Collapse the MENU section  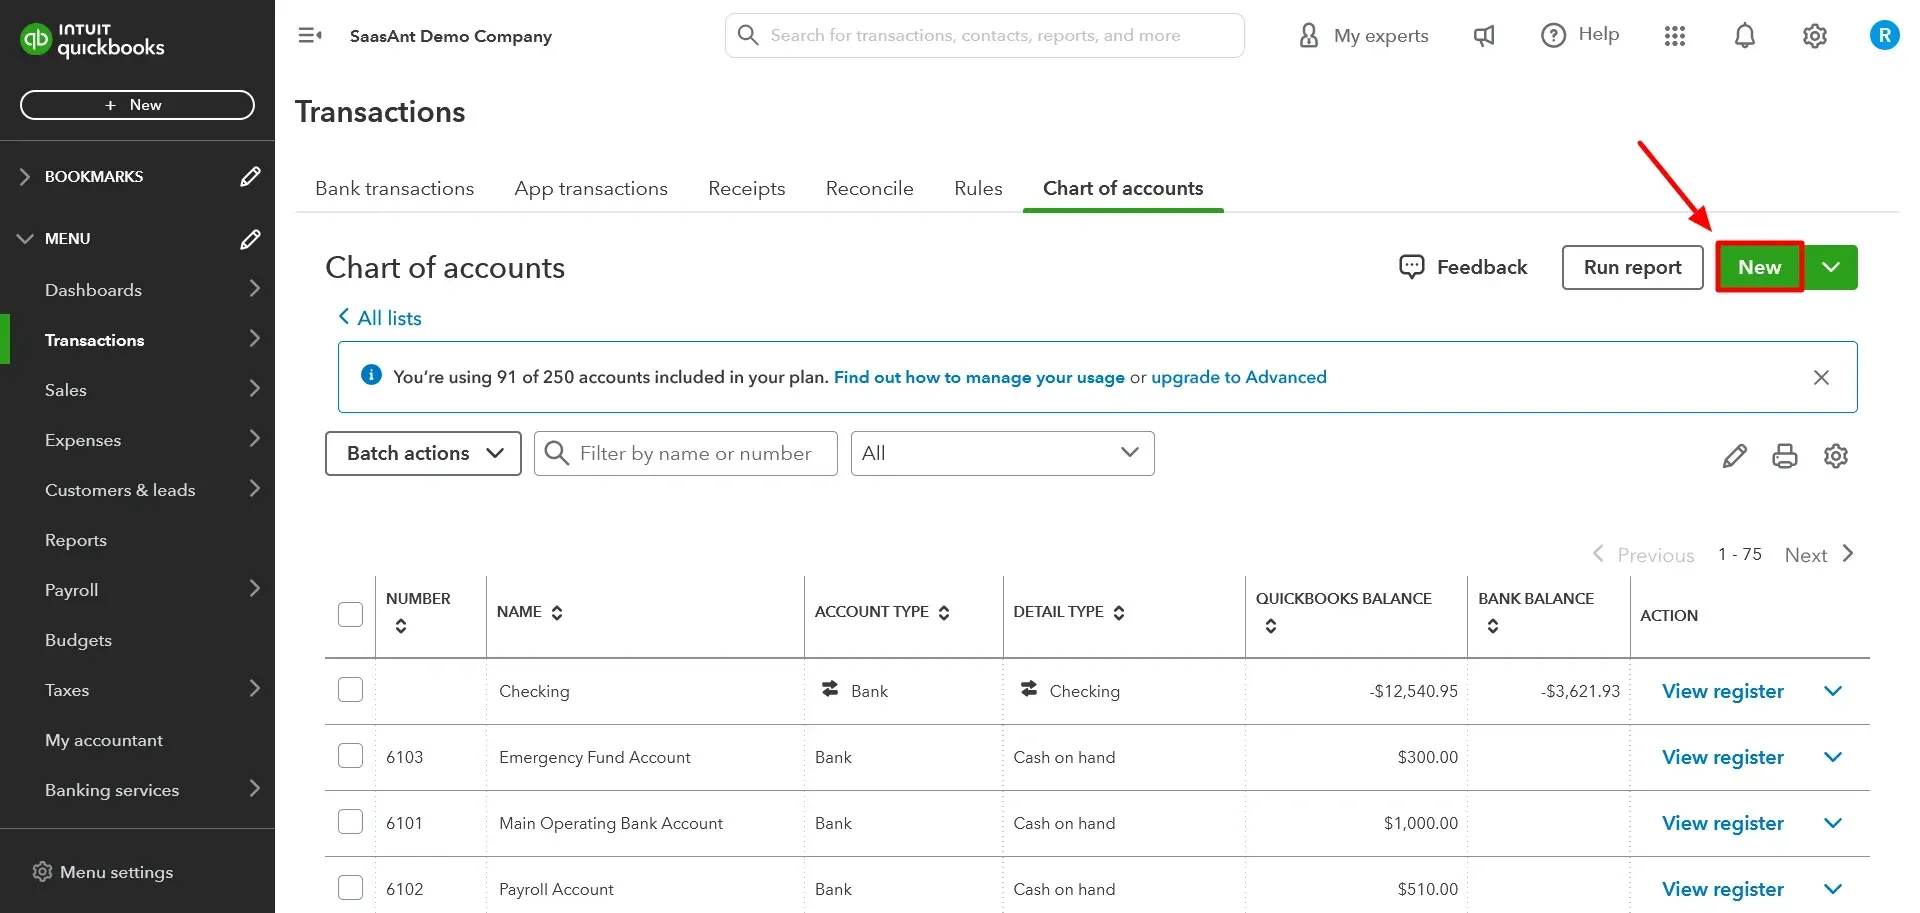(x=25, y=239)
